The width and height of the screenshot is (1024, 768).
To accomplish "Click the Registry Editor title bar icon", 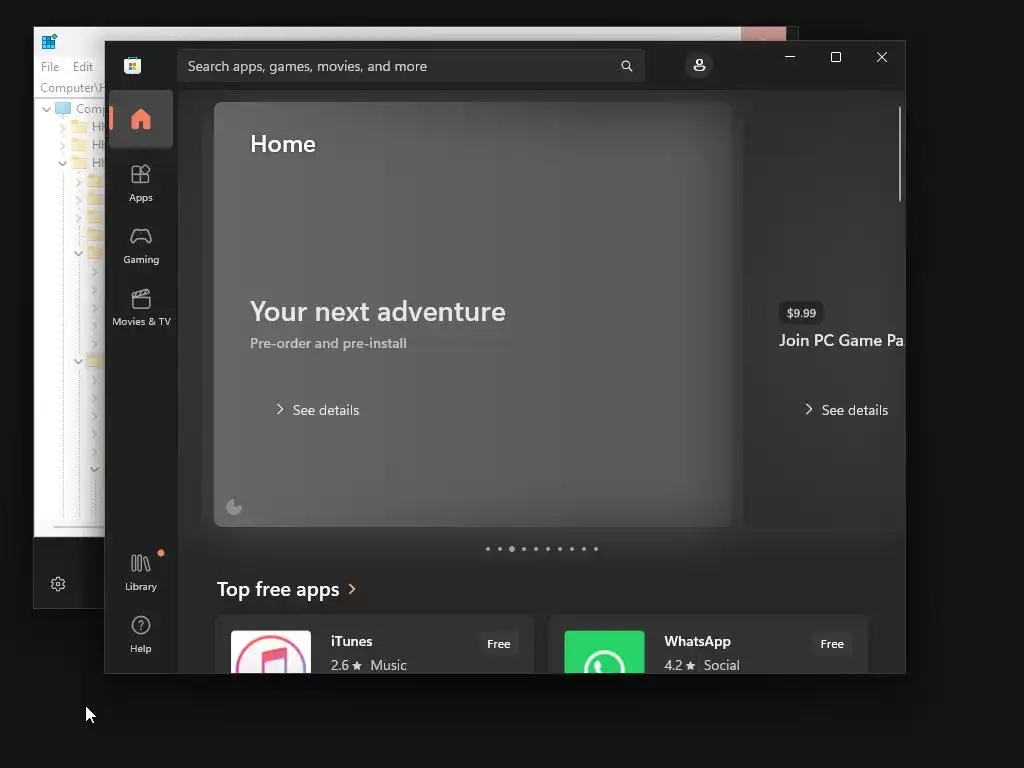I will click(x=49, y=42).
